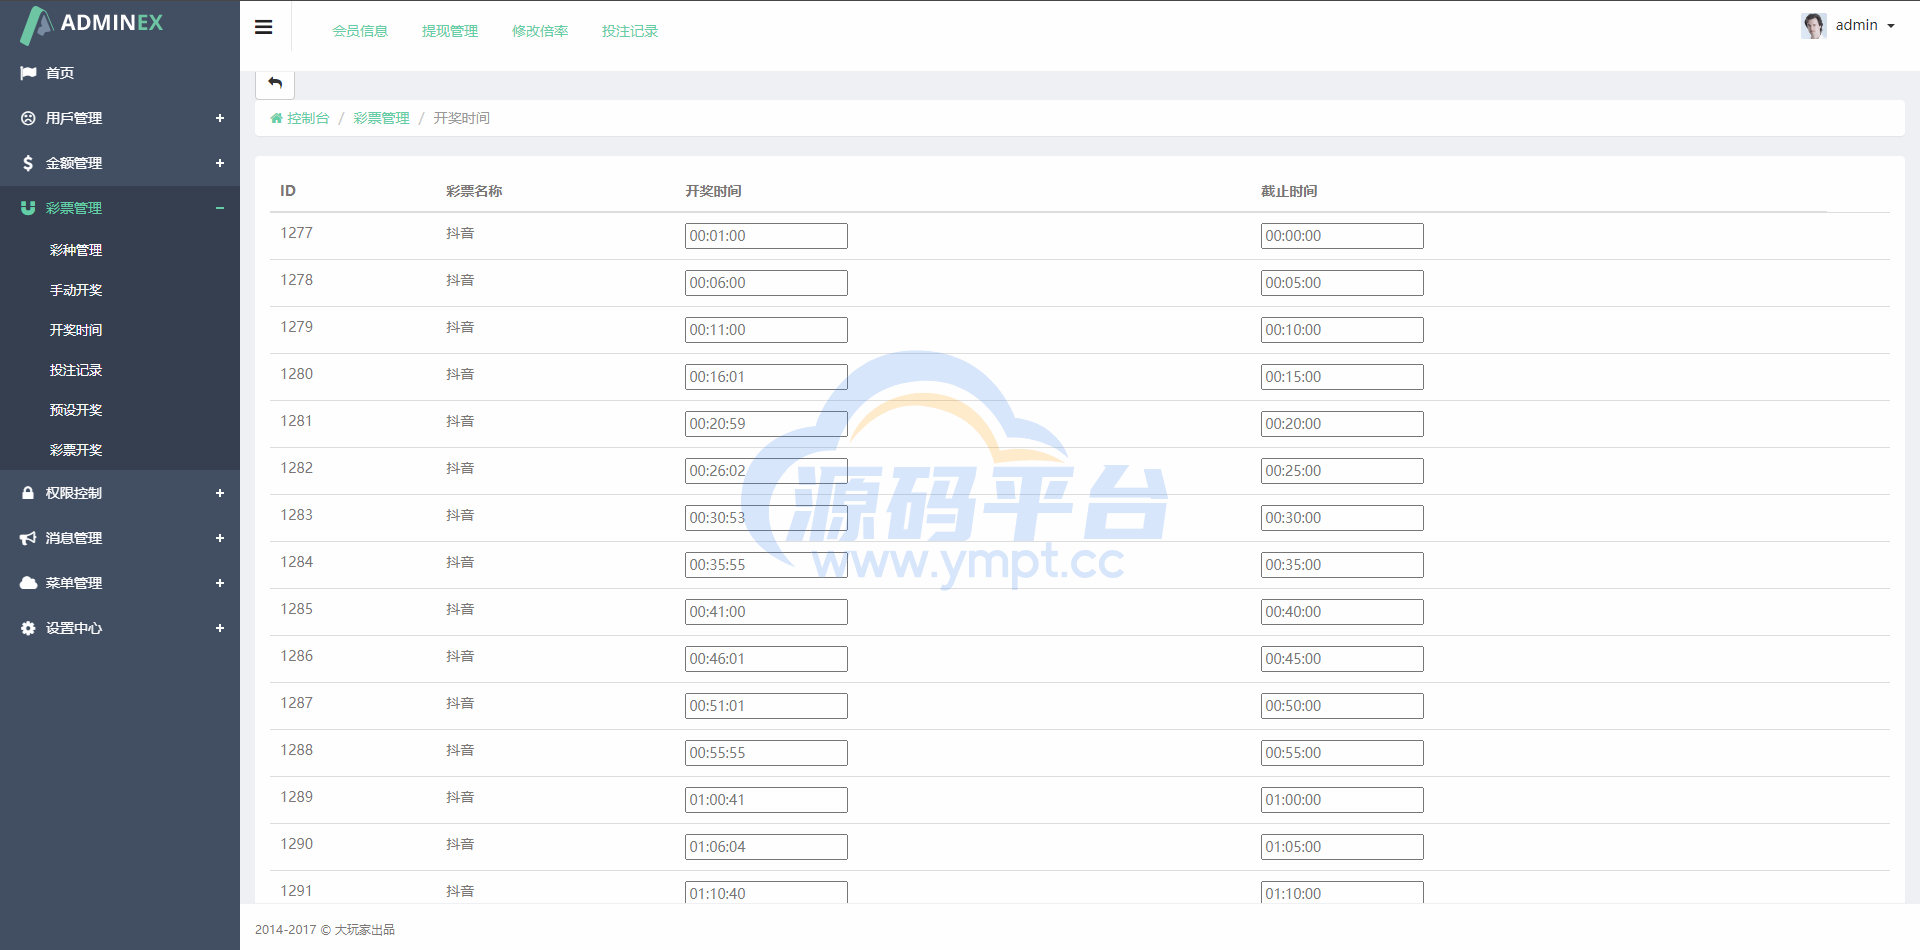Click the dollar icon for 金额管理
The image size is (1920, 950).
click(28, 163)
